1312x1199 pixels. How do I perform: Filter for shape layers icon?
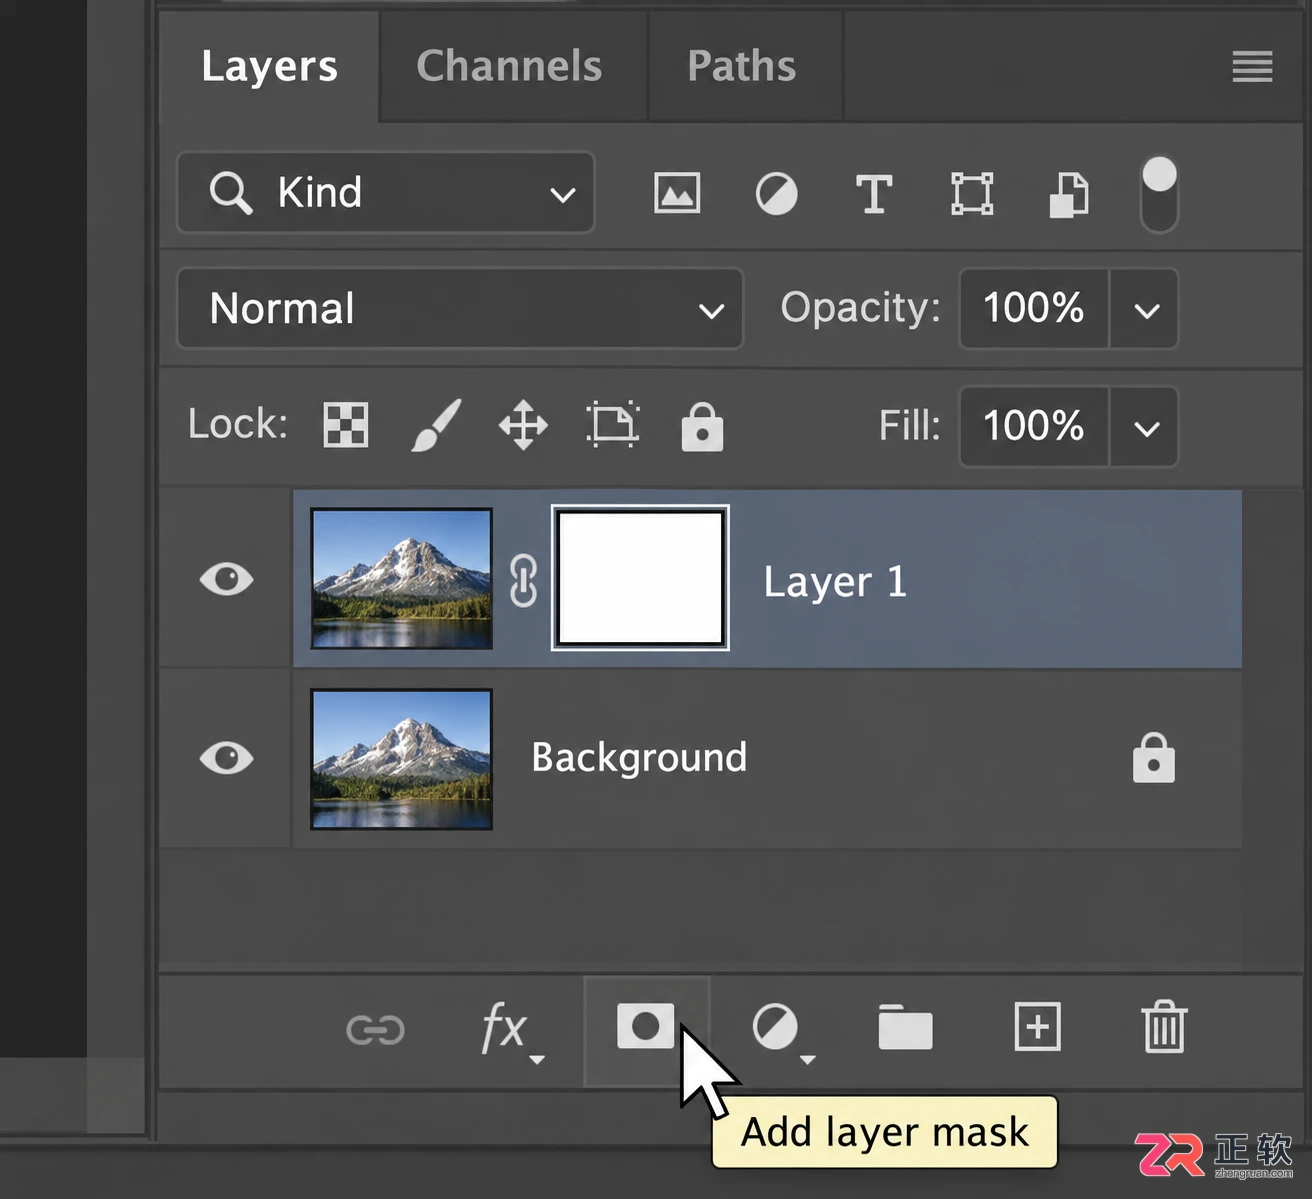(972, 193)
